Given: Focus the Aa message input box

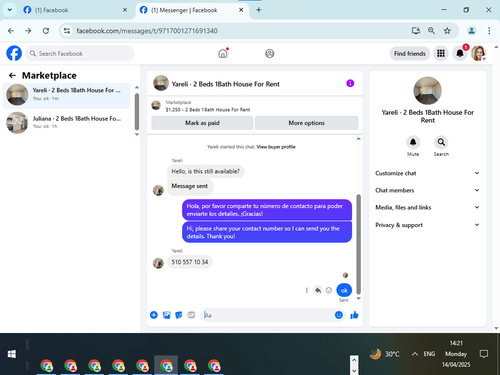Looking at the screenshot, I should [267, 315].
